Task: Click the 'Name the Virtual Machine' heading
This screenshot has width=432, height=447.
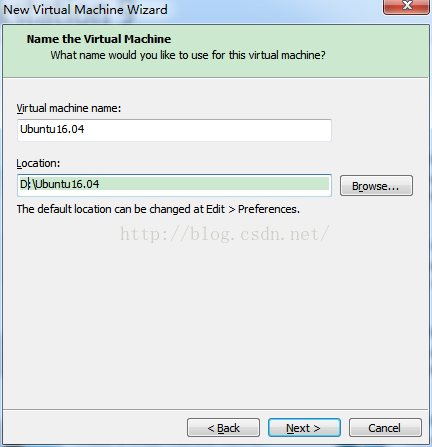Action: coord(99,39)
